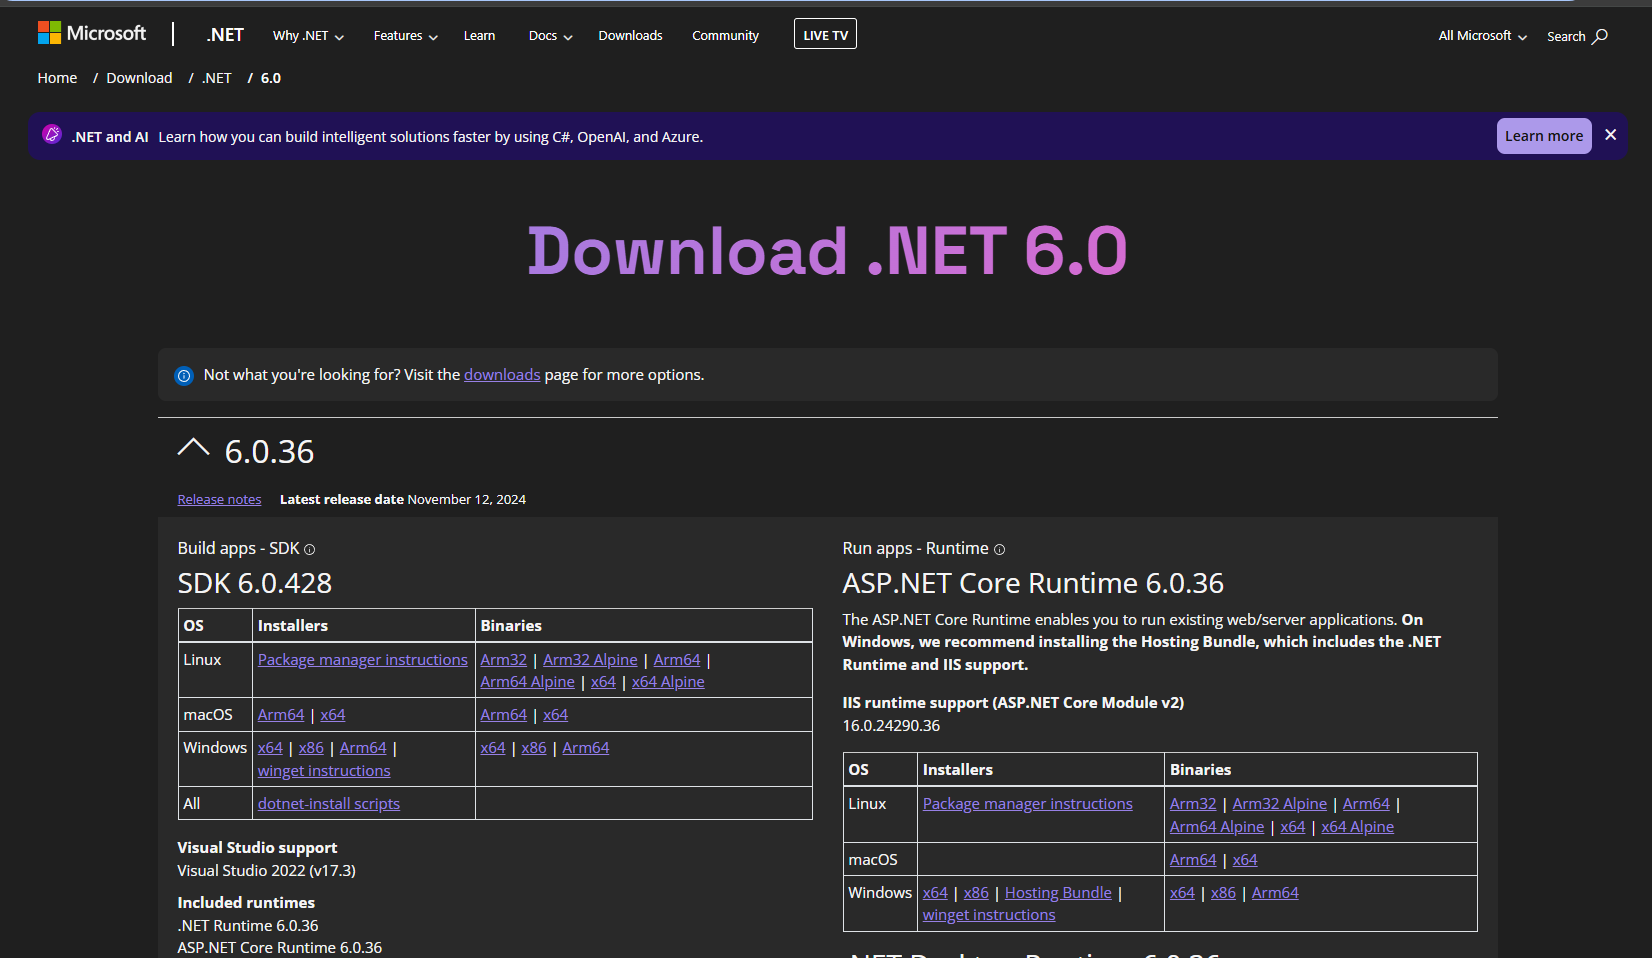This screenshot has height=958, width=1652.
Task: Open the Community nav item
Action: [x=725, y=36]
